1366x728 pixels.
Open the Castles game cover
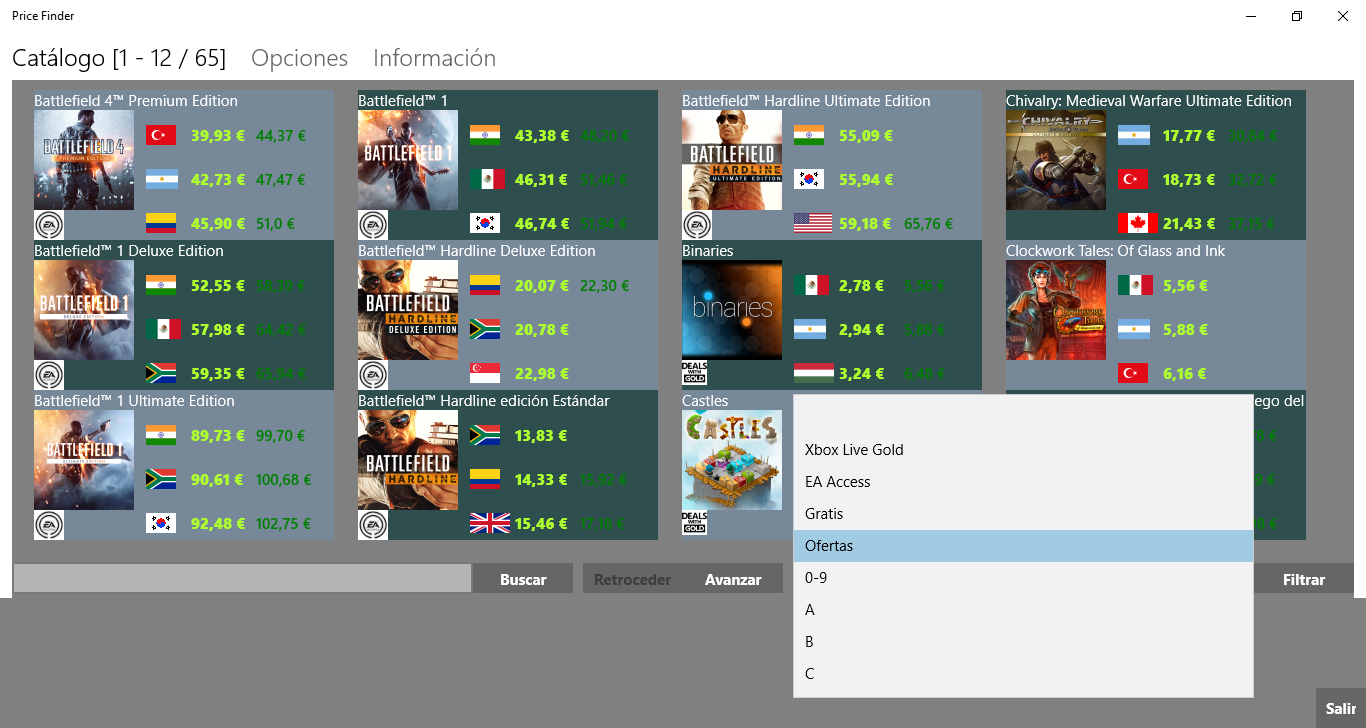click(732, 460)
